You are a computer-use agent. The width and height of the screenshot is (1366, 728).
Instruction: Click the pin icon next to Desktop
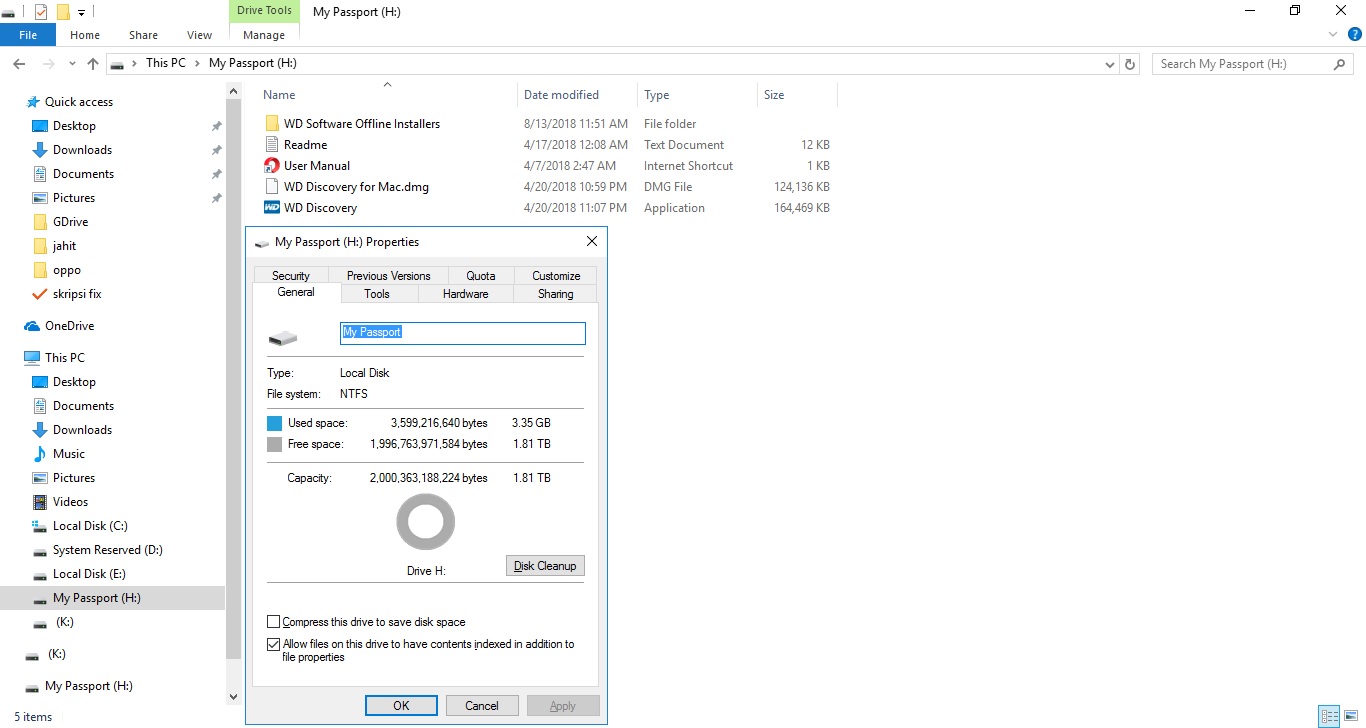tap(216, 126)
